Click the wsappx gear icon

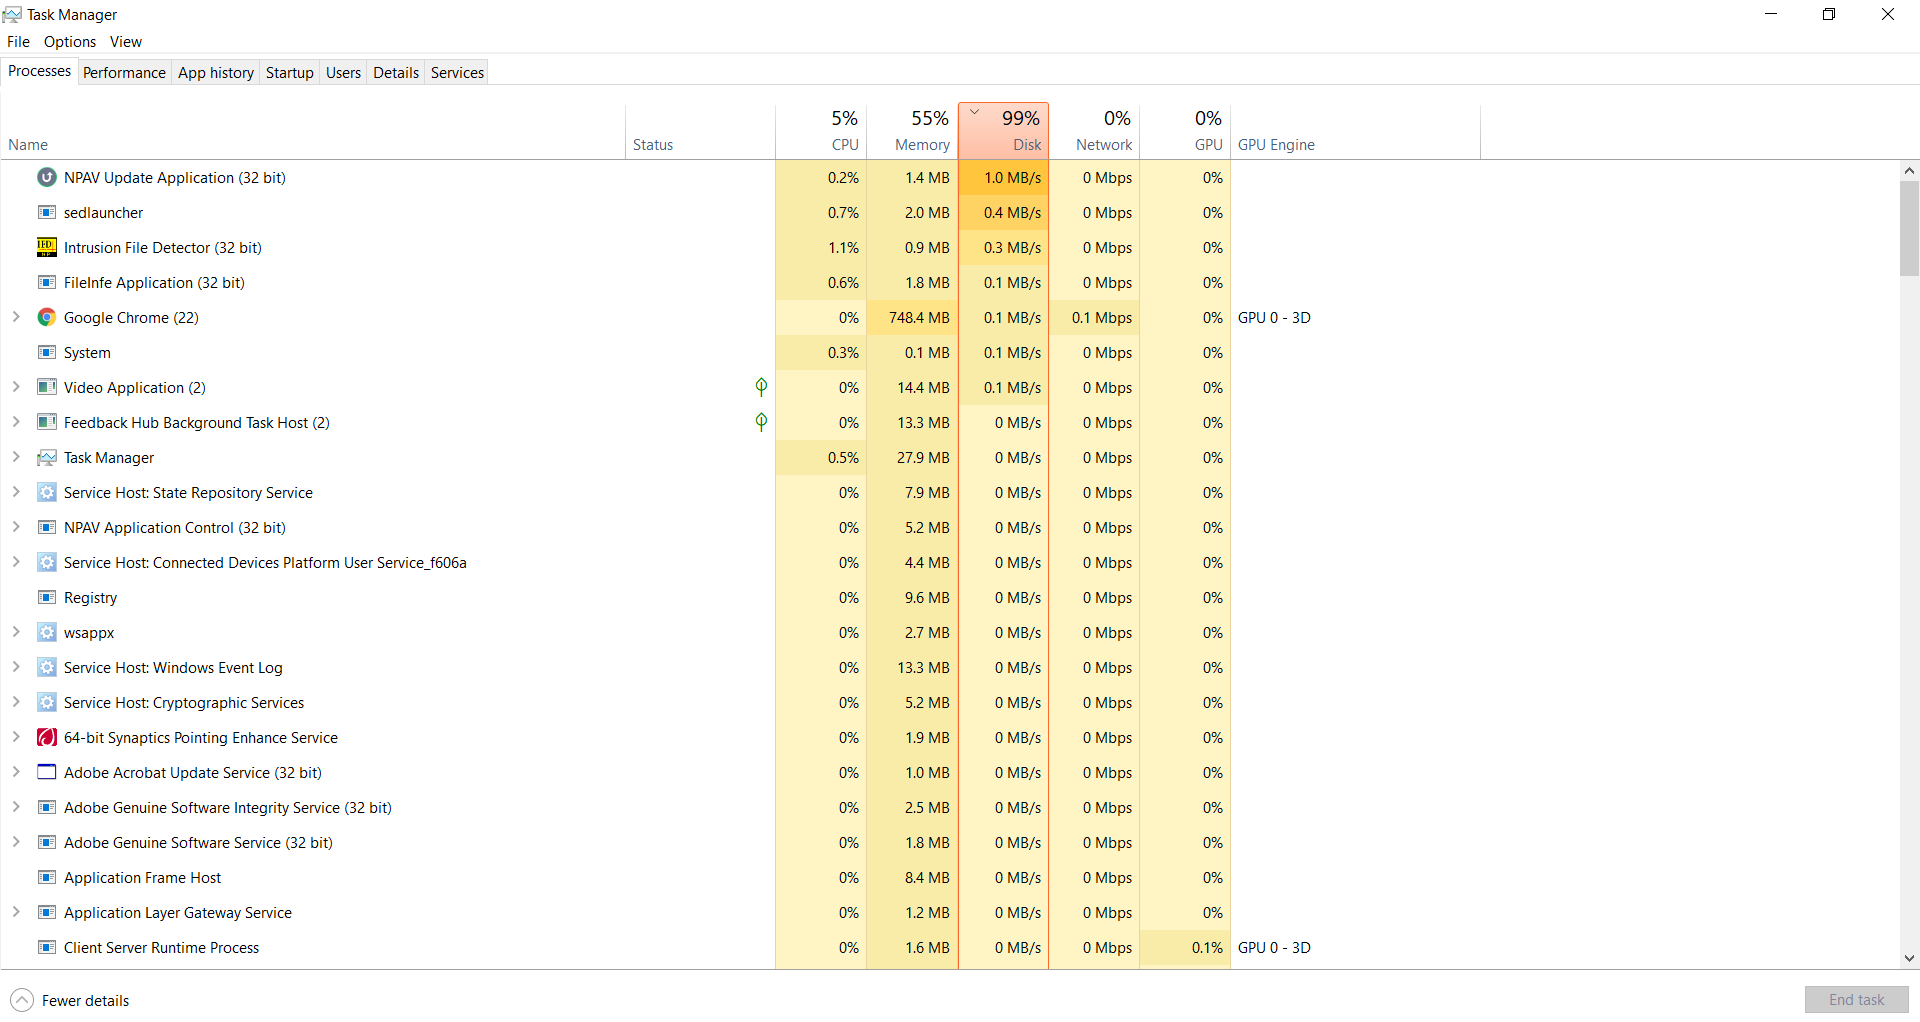point(46,632)
